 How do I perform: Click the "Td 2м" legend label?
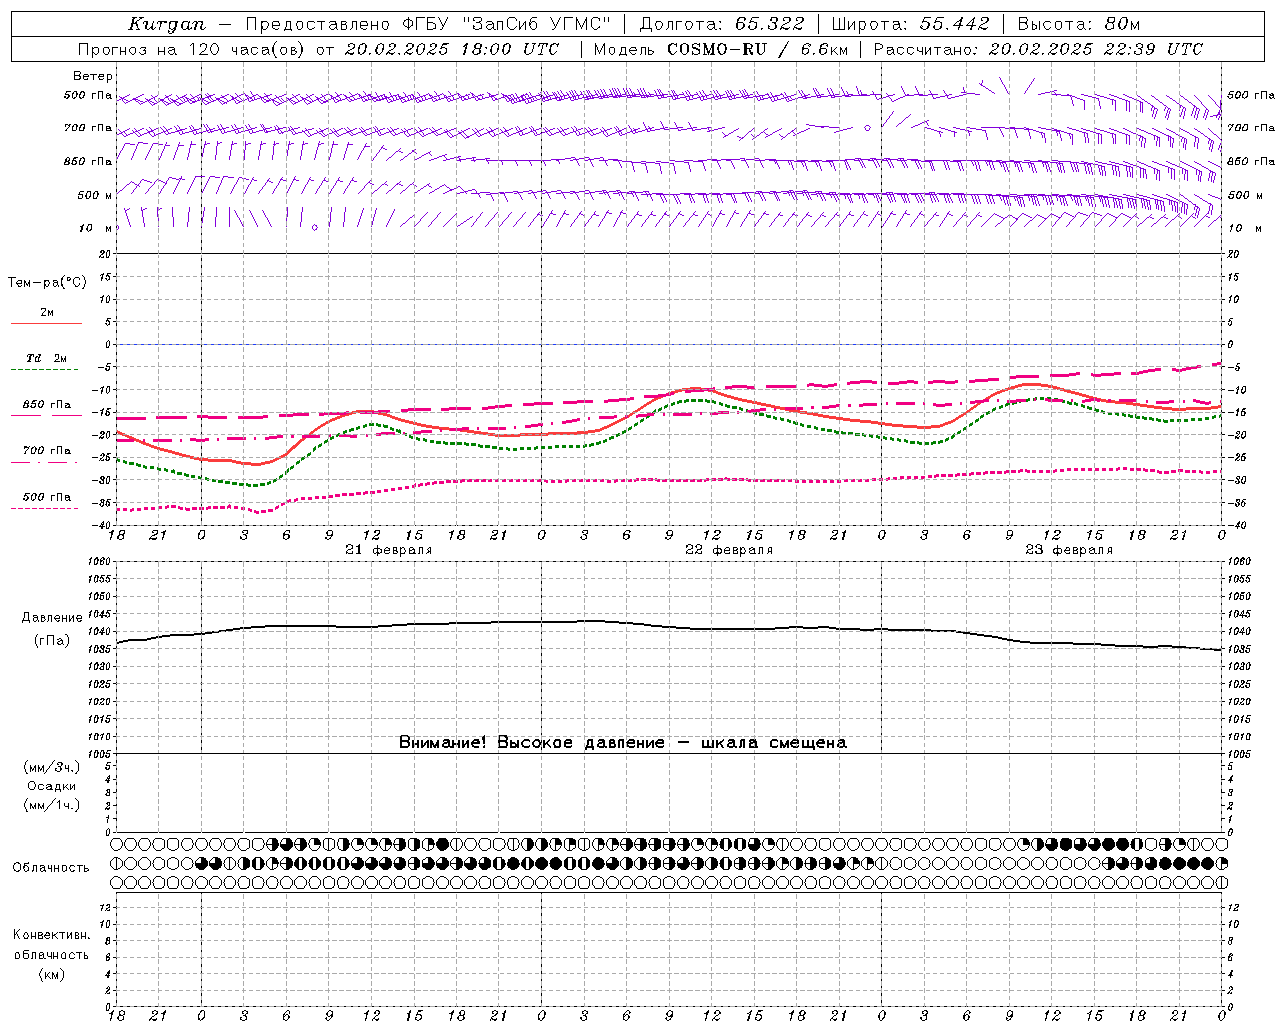(46, 358)
